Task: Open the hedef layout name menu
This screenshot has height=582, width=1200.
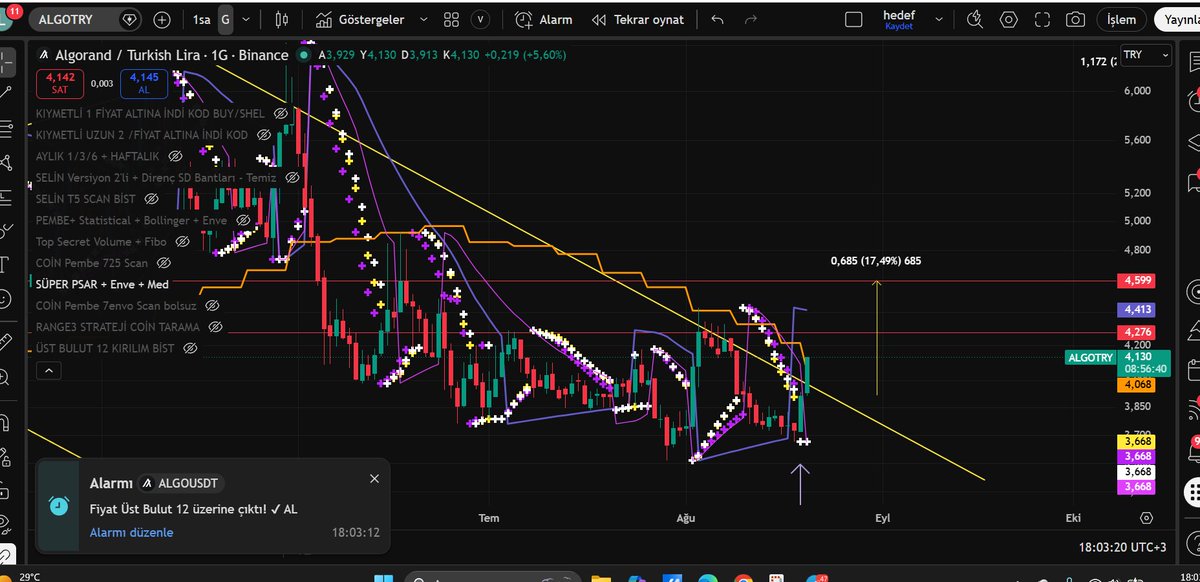Action: click(899, 19)
